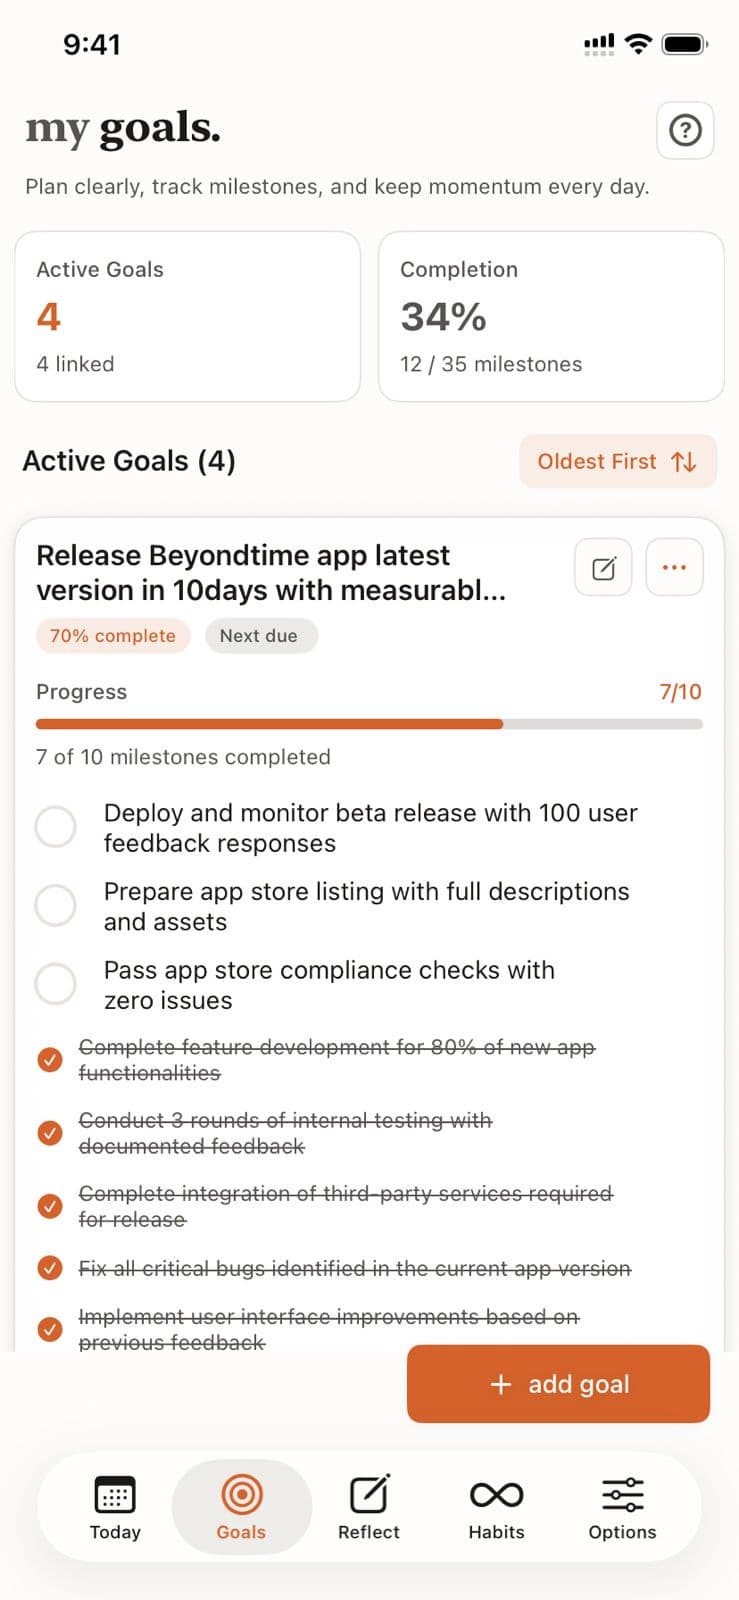Uncheck the critical bugs fixed milestone
This screenshot has height=1600, width=739.
[x=50, y=1267]
